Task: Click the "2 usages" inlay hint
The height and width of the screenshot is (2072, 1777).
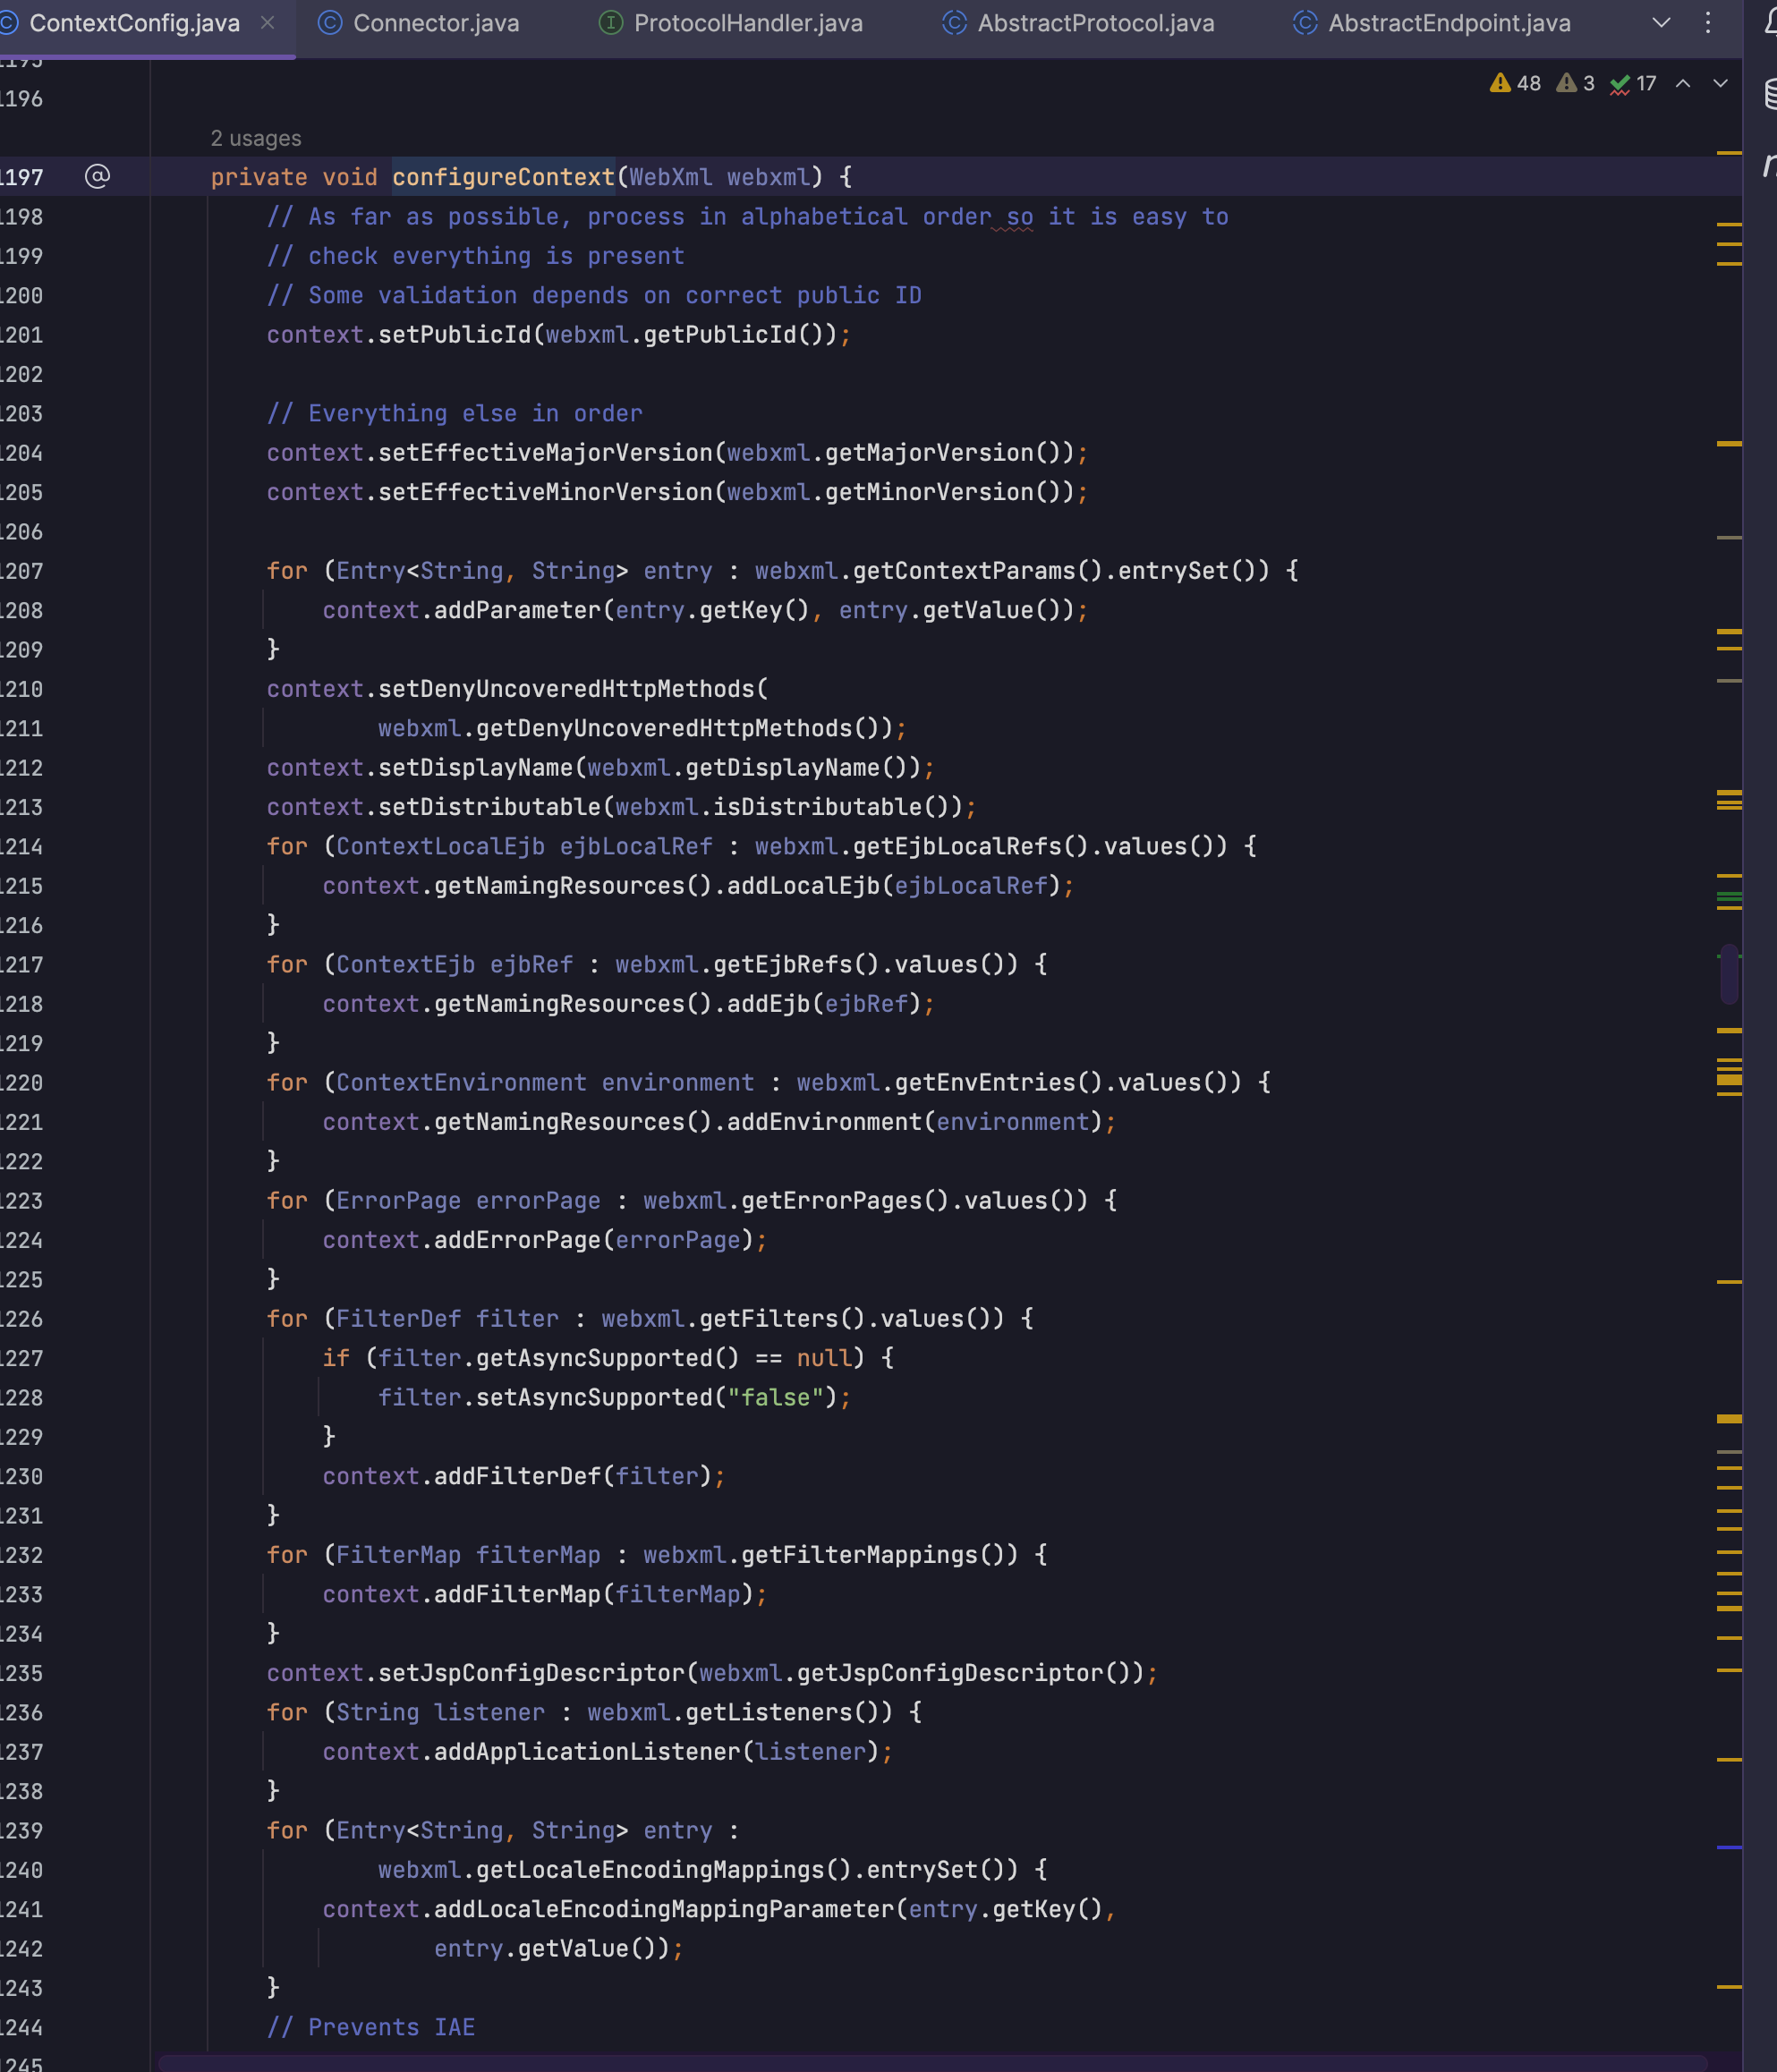Action: point(255,138)
